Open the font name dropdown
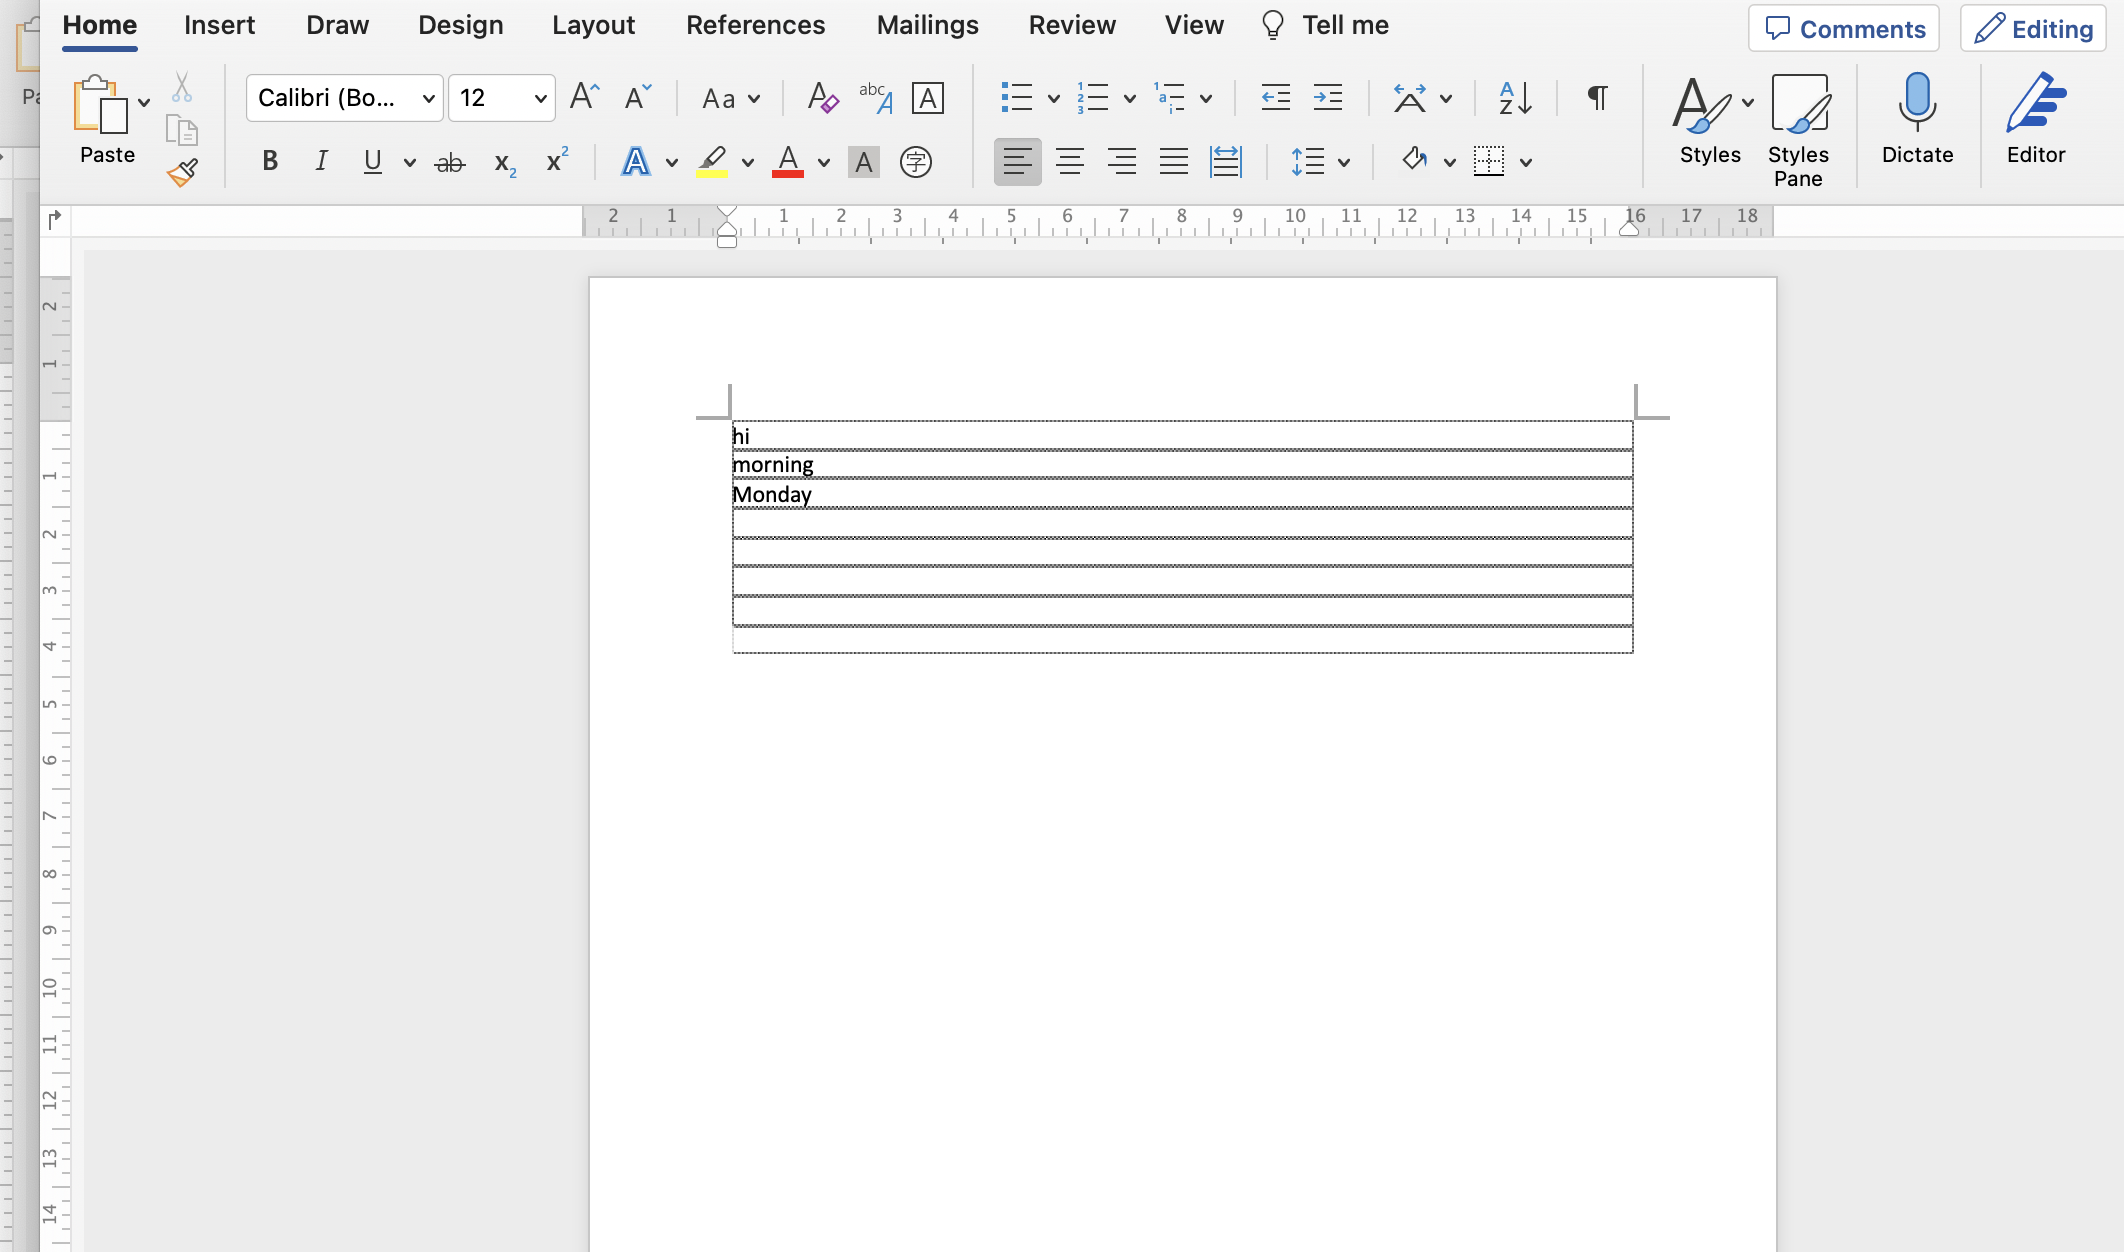Viewport: 2124px width, 1252px height. pyautogui.click(x=428, y=98)
